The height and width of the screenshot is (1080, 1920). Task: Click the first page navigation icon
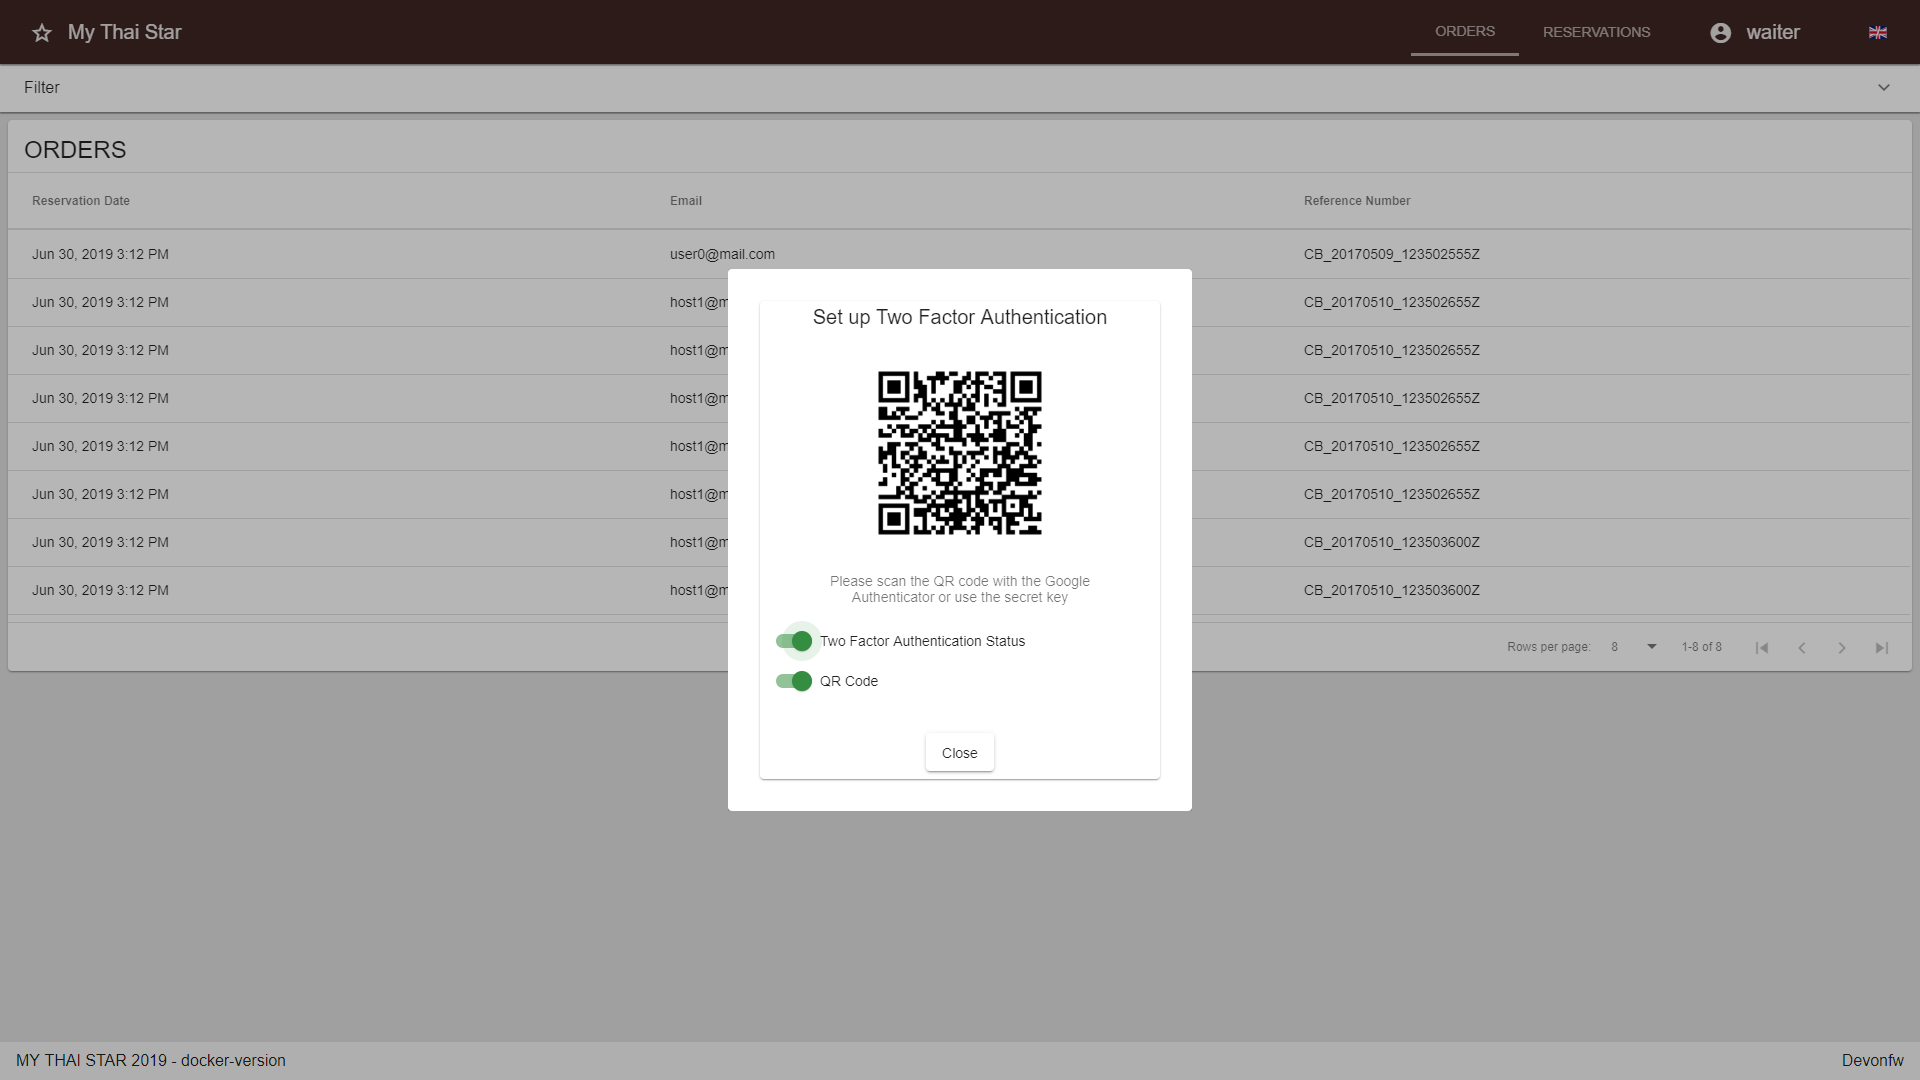[1762, 647]
